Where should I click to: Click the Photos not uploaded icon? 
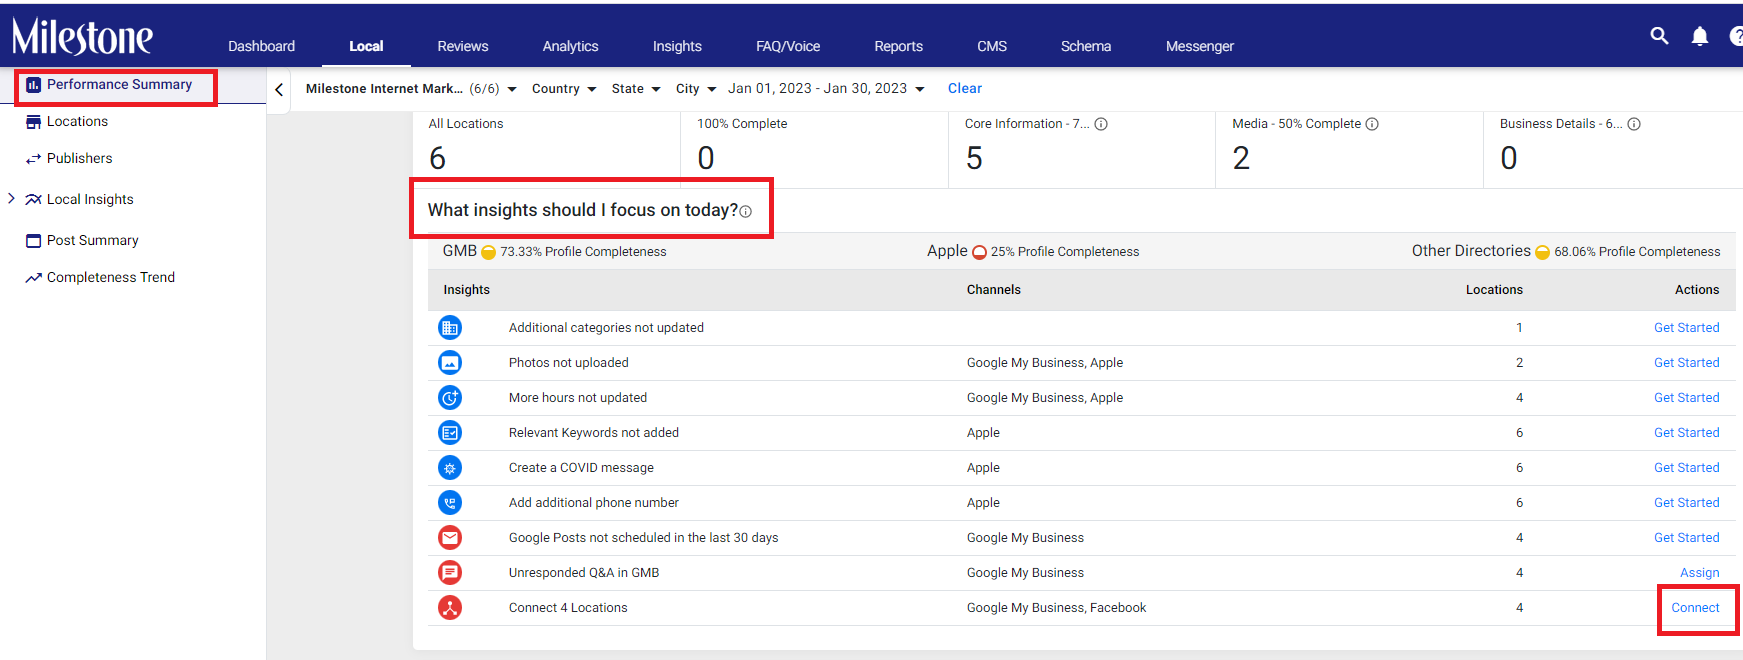pyautogui.click(x=450, y=362)
